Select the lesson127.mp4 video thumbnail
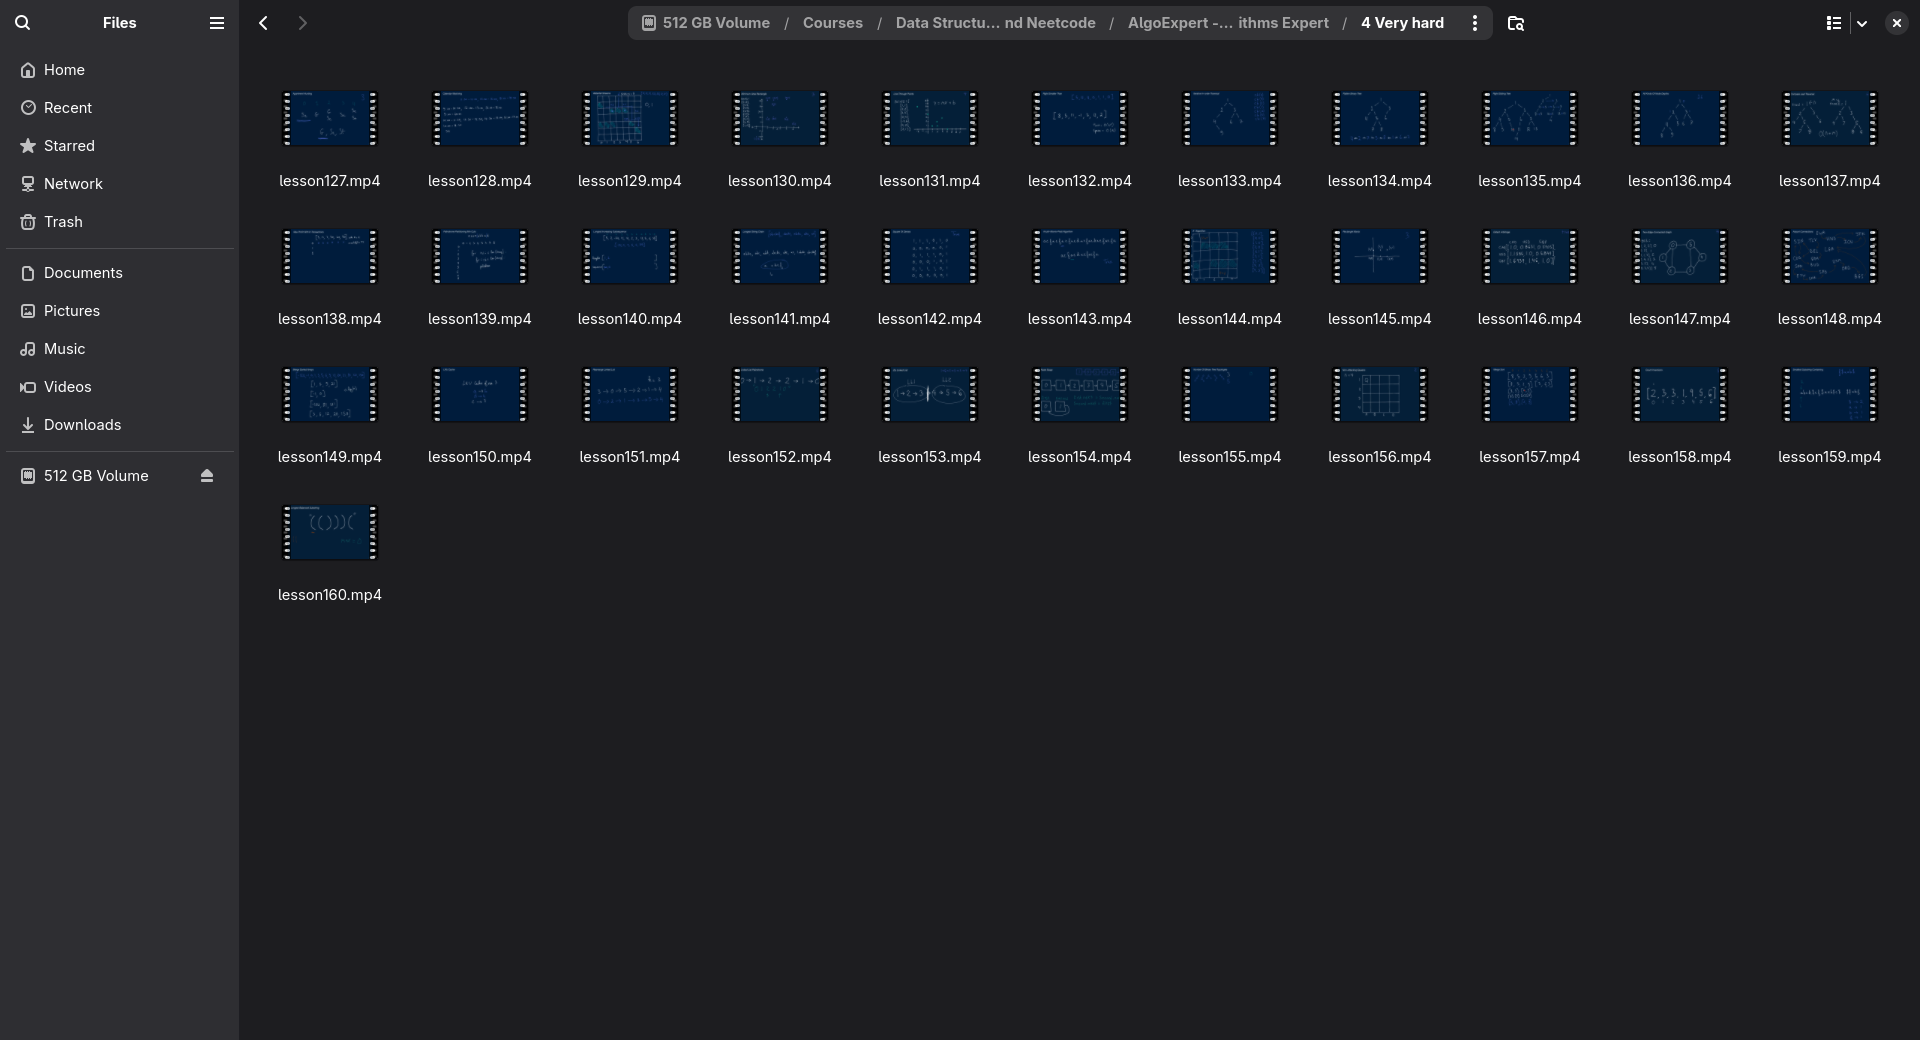 tap(330, 119)
